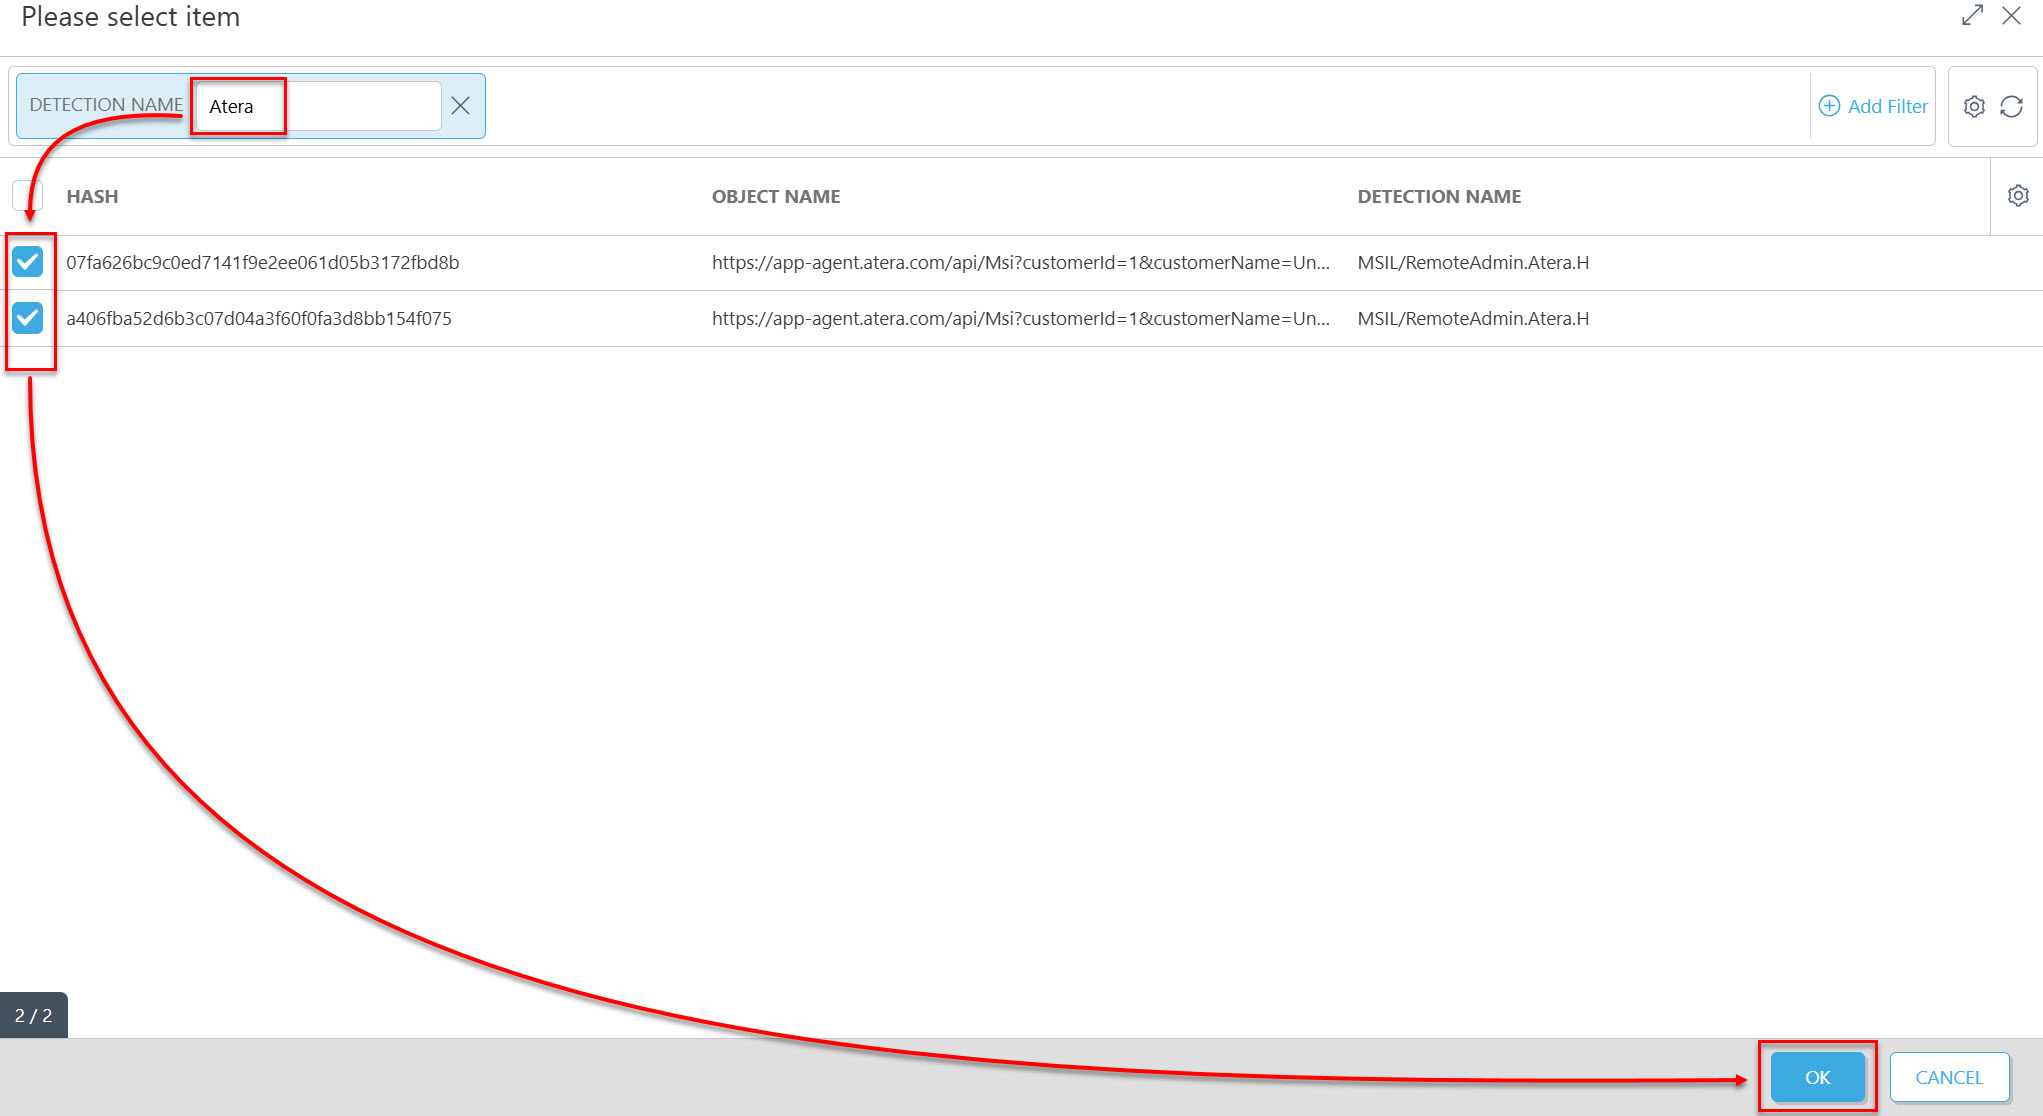Expand the dialog with the resize arrows icon

click(1972, 15)
